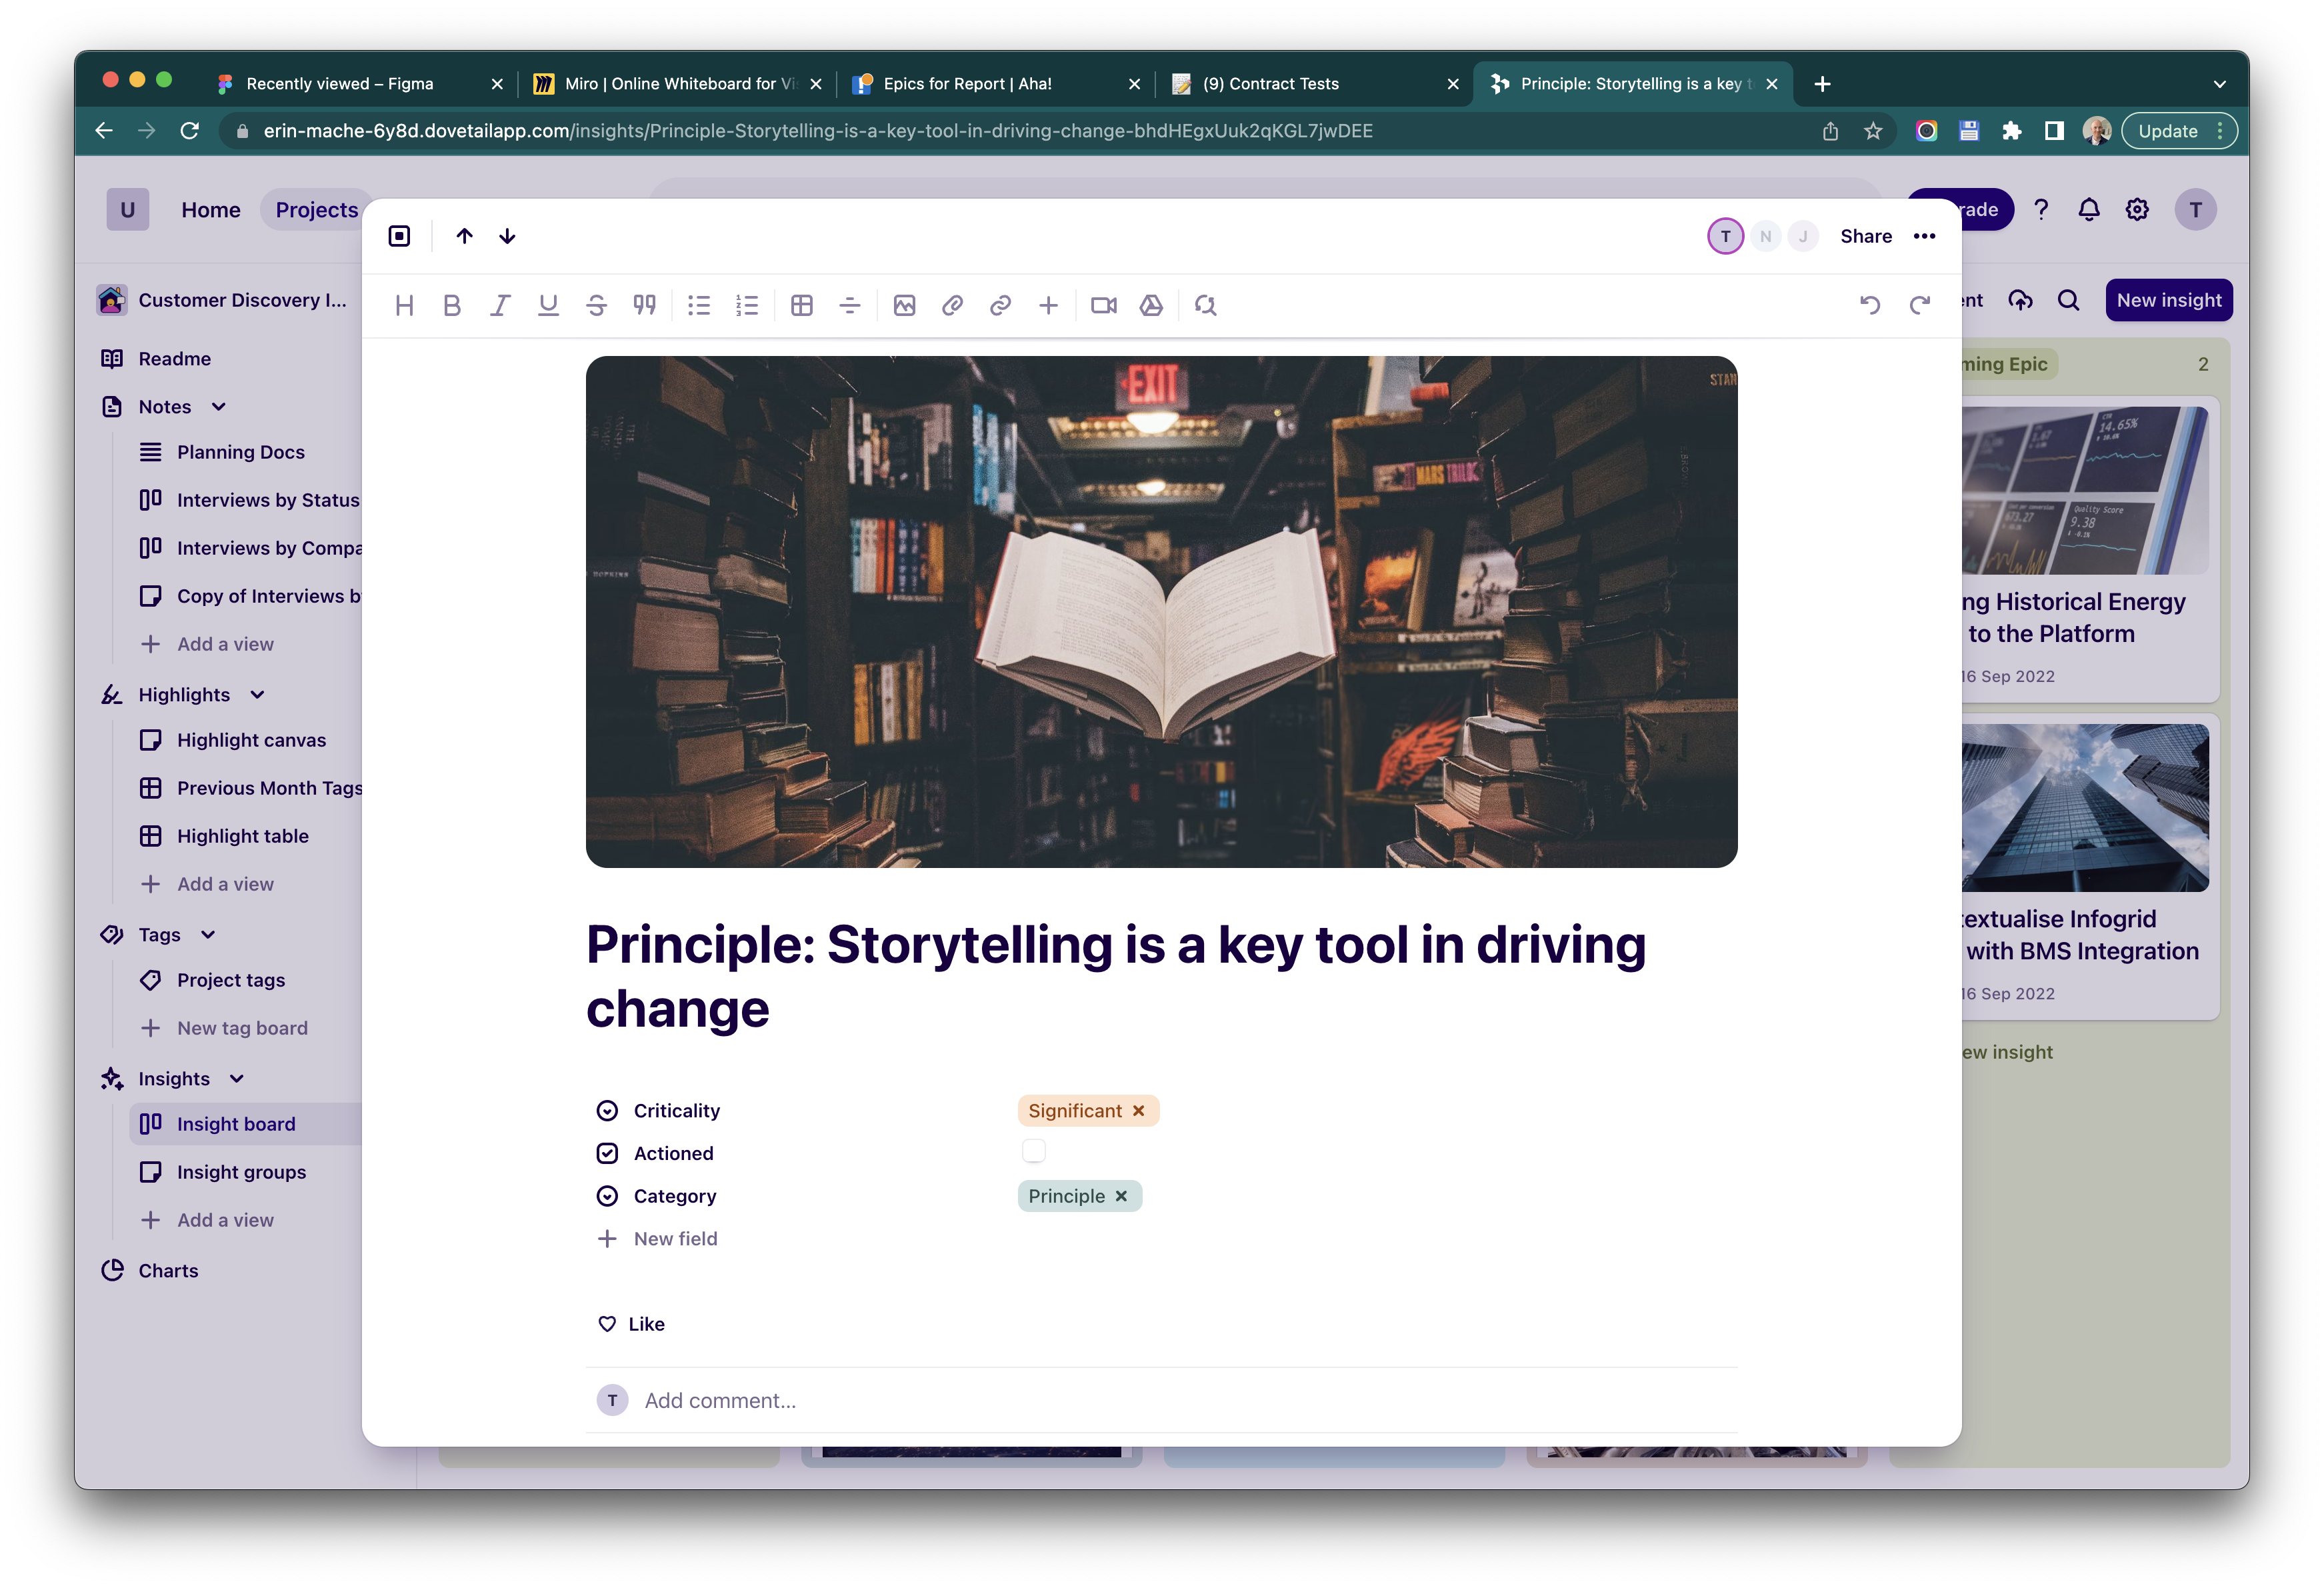2324x1588 pixels.
Task: Open Insight groups view in sidebar
Action: pos(241,1172)
